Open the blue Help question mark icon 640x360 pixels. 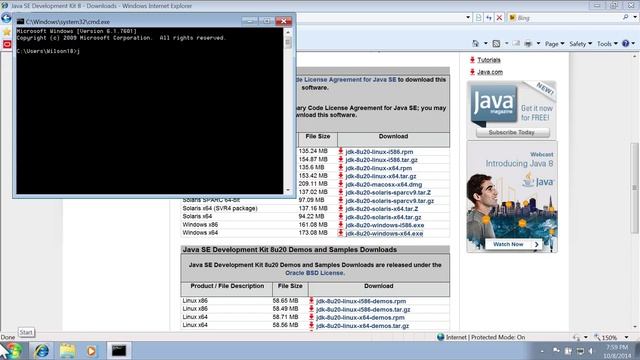coord(626,43)
